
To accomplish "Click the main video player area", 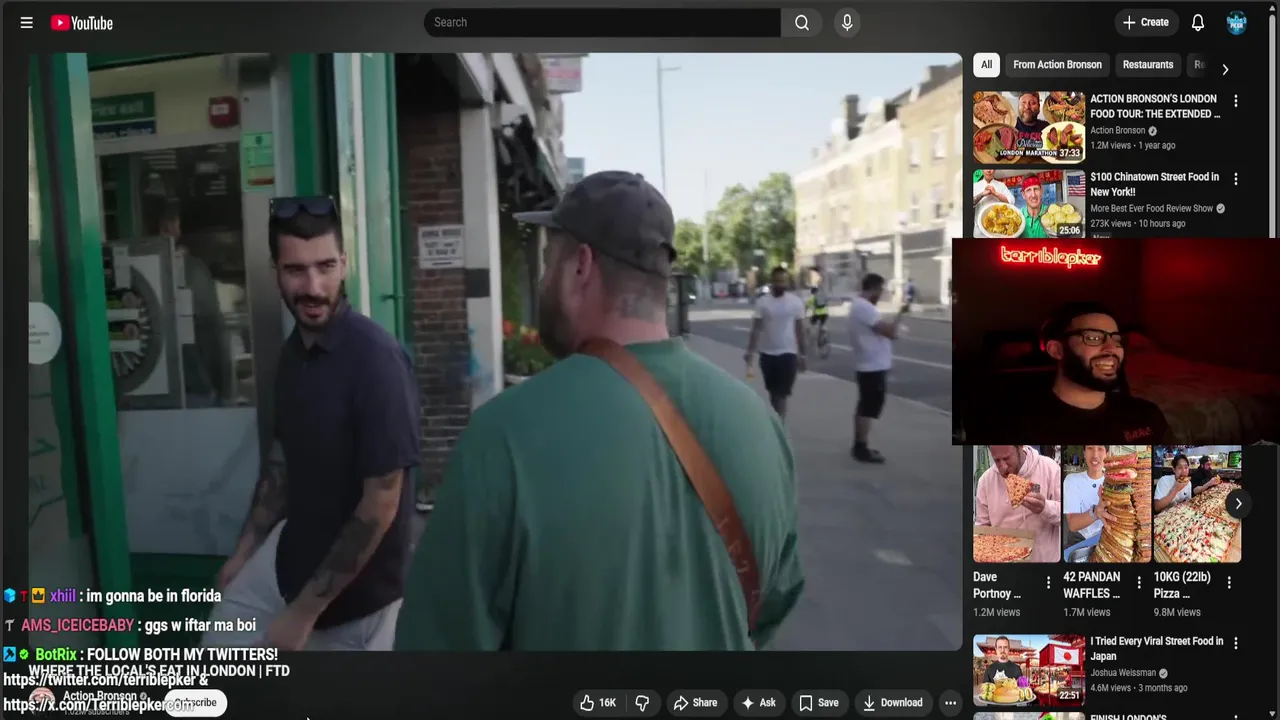I will [495, 351].
